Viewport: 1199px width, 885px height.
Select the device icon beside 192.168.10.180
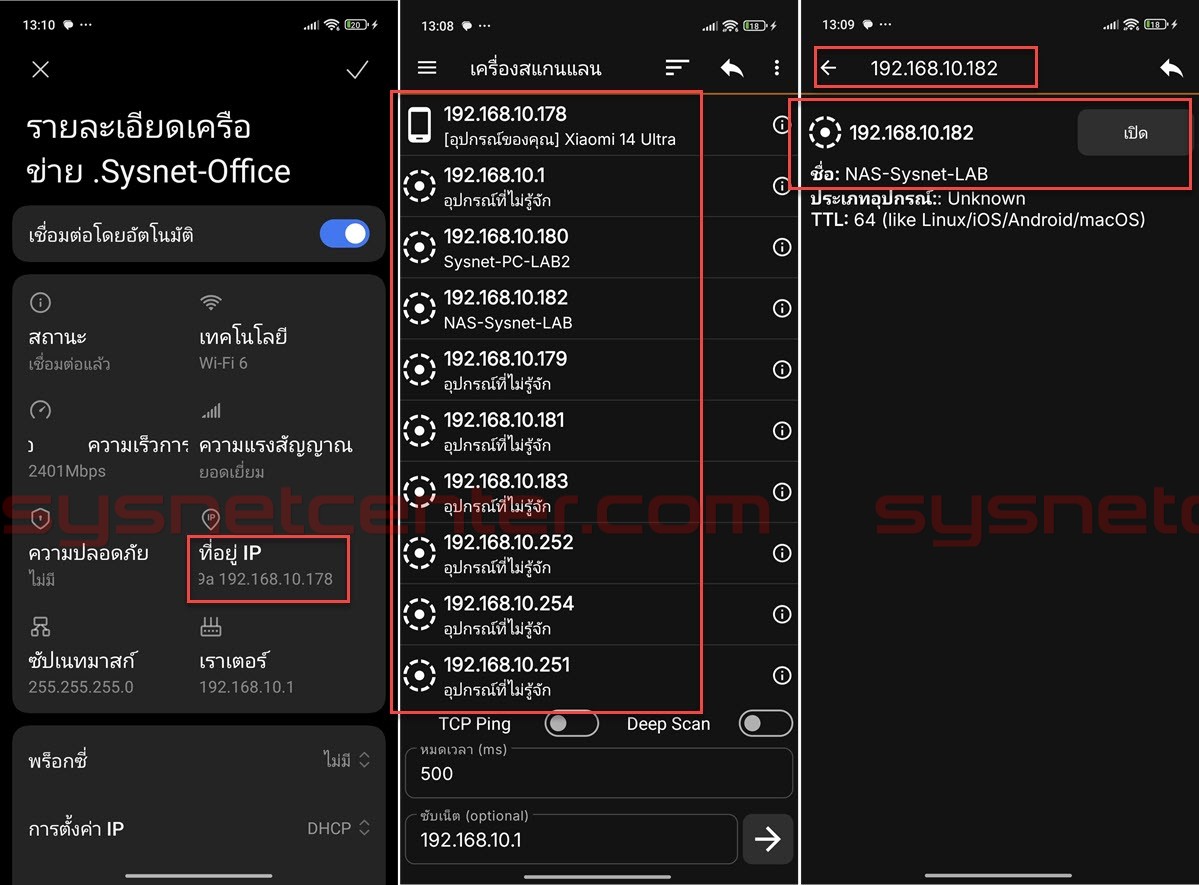[419, 247]
